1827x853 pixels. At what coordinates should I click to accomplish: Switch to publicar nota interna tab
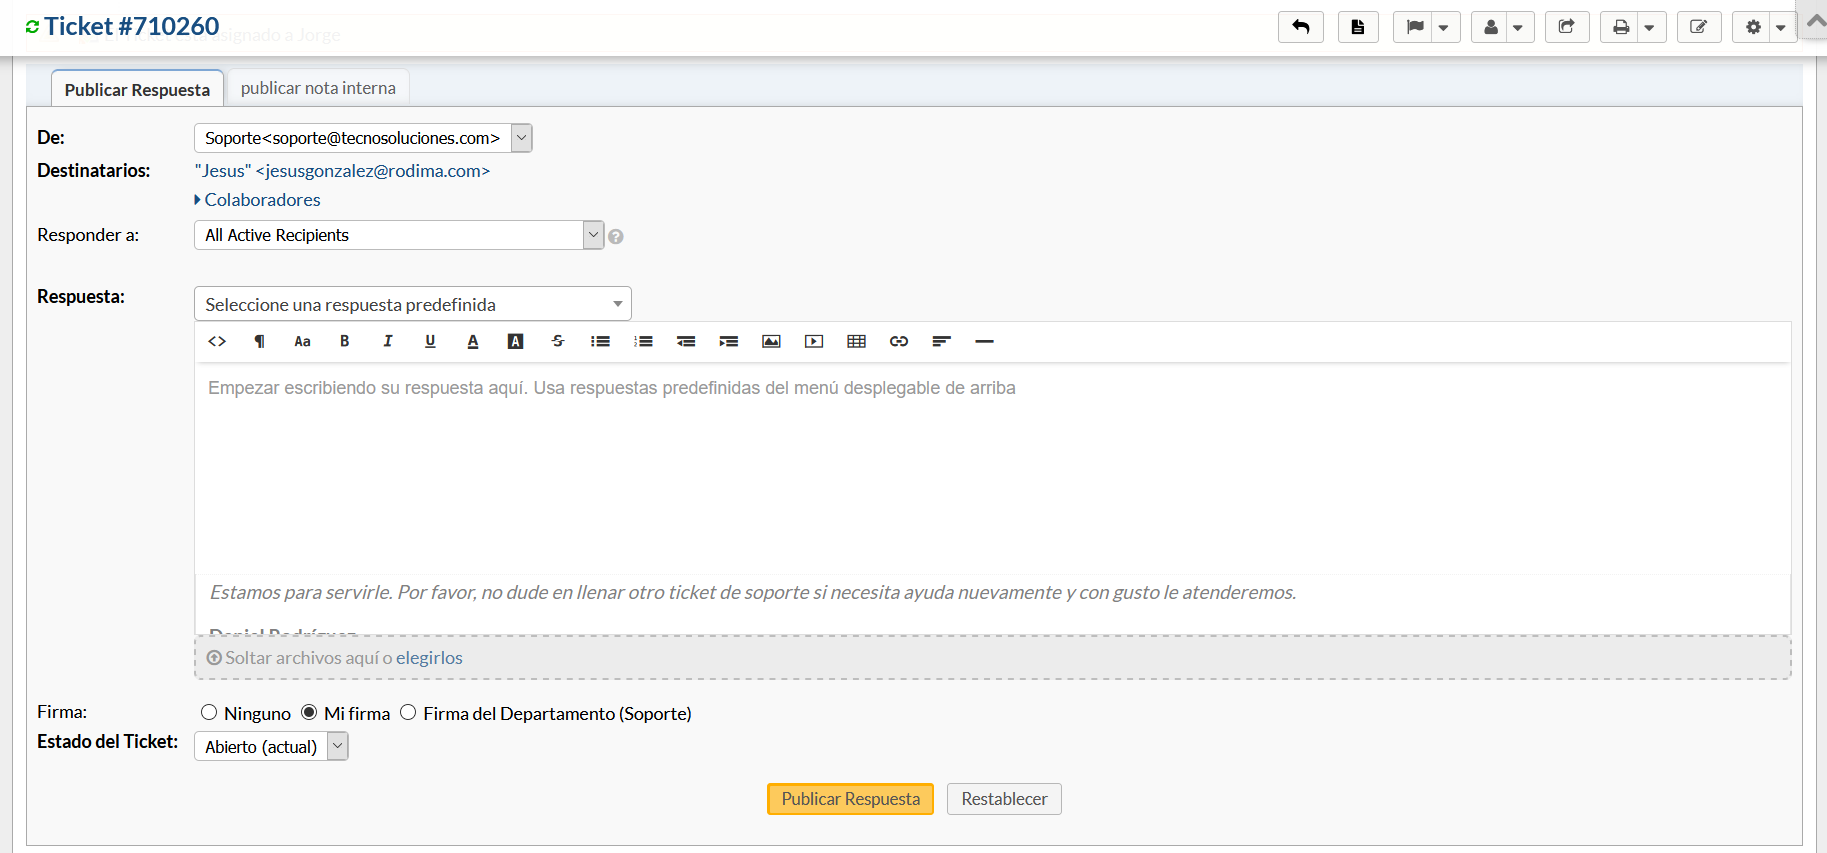tap(318, 88)
